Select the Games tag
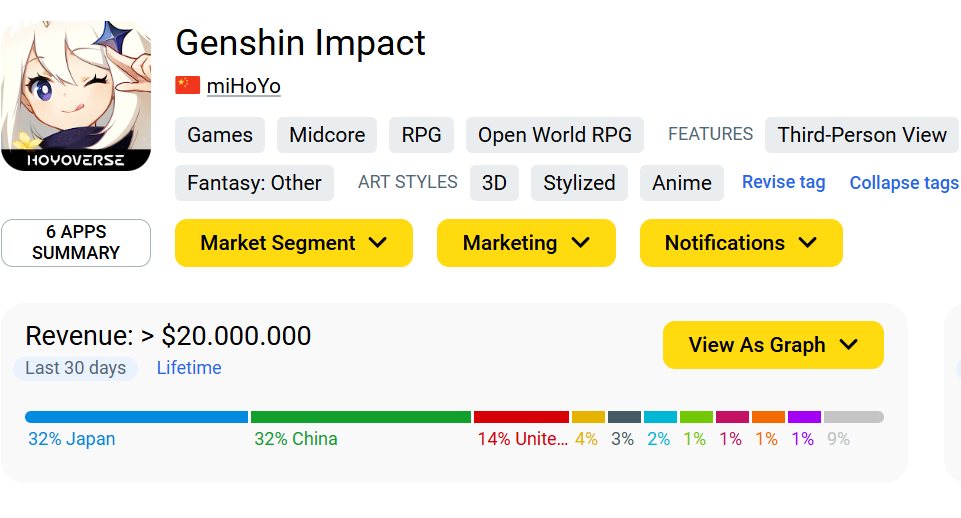961x518 pixels. 220,135
